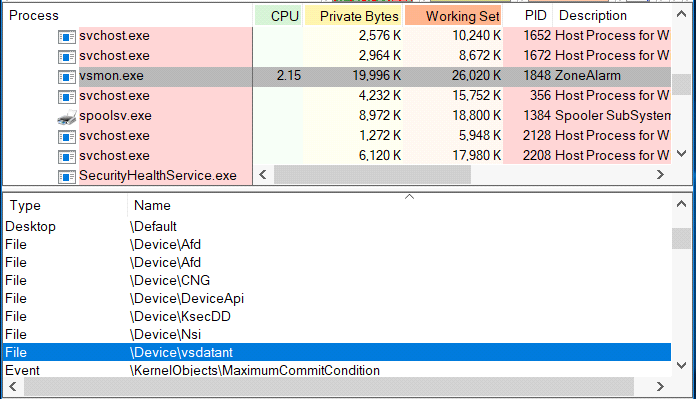Image resolution: width=696 pixels, height=399 pixels.
Task: Select svchost.exe with 1,272 K private bytes
Action: point(337,136)
